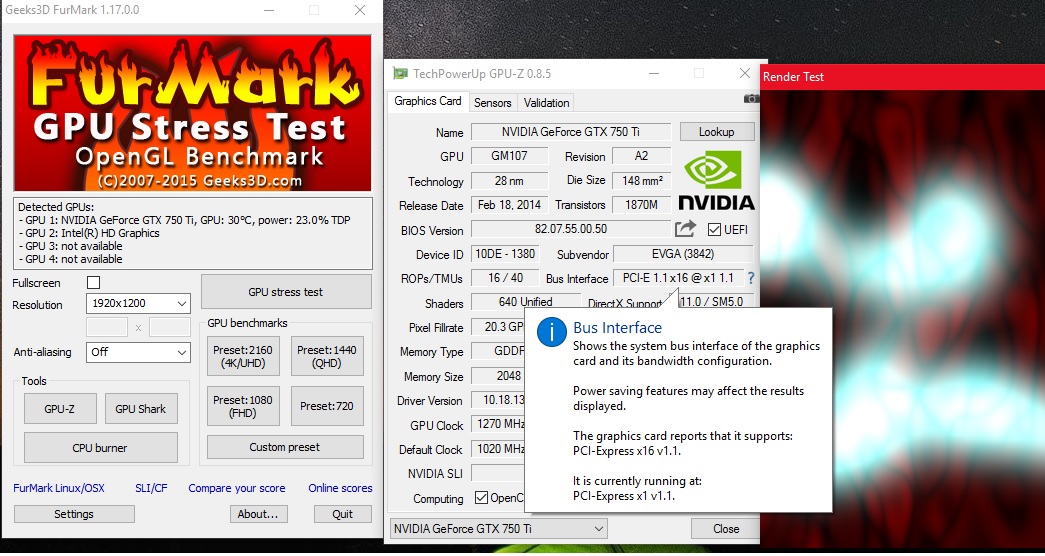The width and height of the screenshot is (1045, 556).
Task: Click GPU 2: Intel(R) HD Graphics line
Action: 89,233
